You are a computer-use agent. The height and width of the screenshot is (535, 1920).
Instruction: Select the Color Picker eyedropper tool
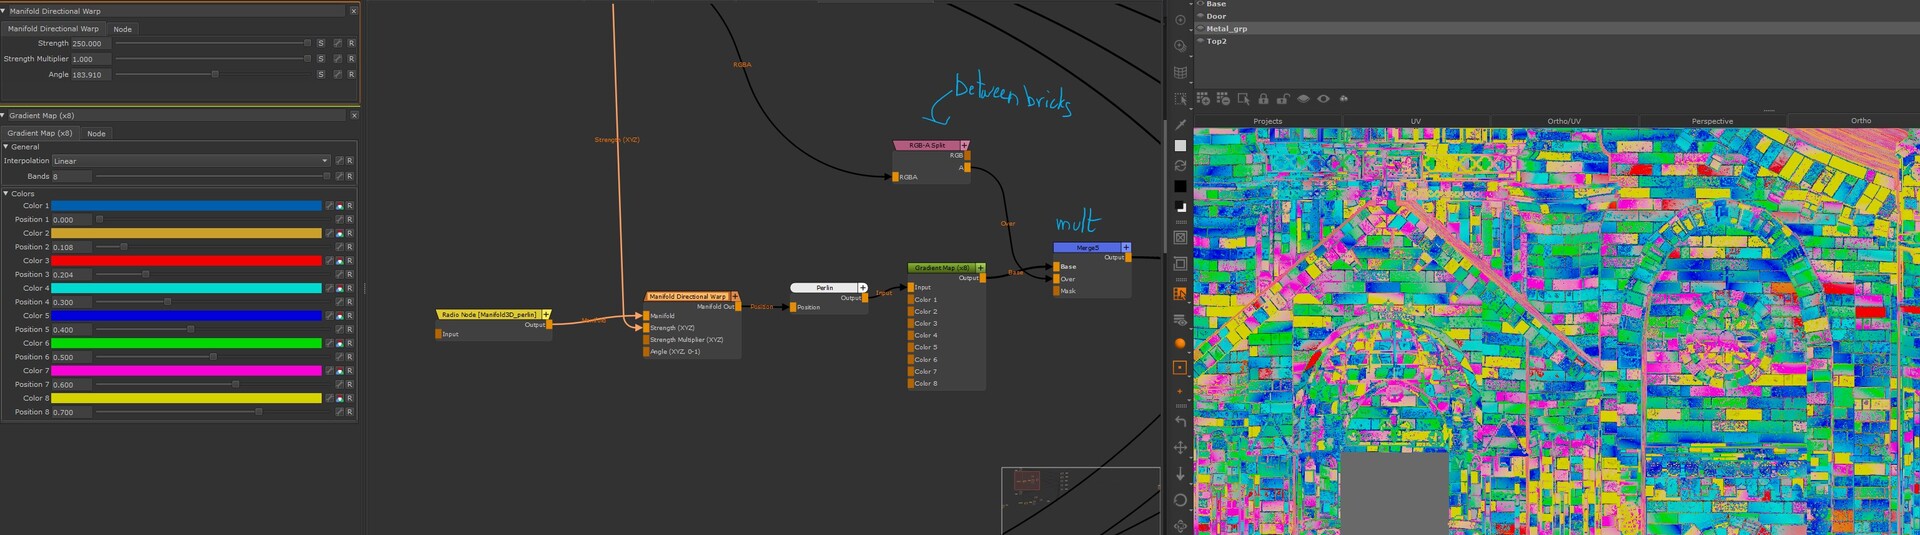coord(1180,124)
